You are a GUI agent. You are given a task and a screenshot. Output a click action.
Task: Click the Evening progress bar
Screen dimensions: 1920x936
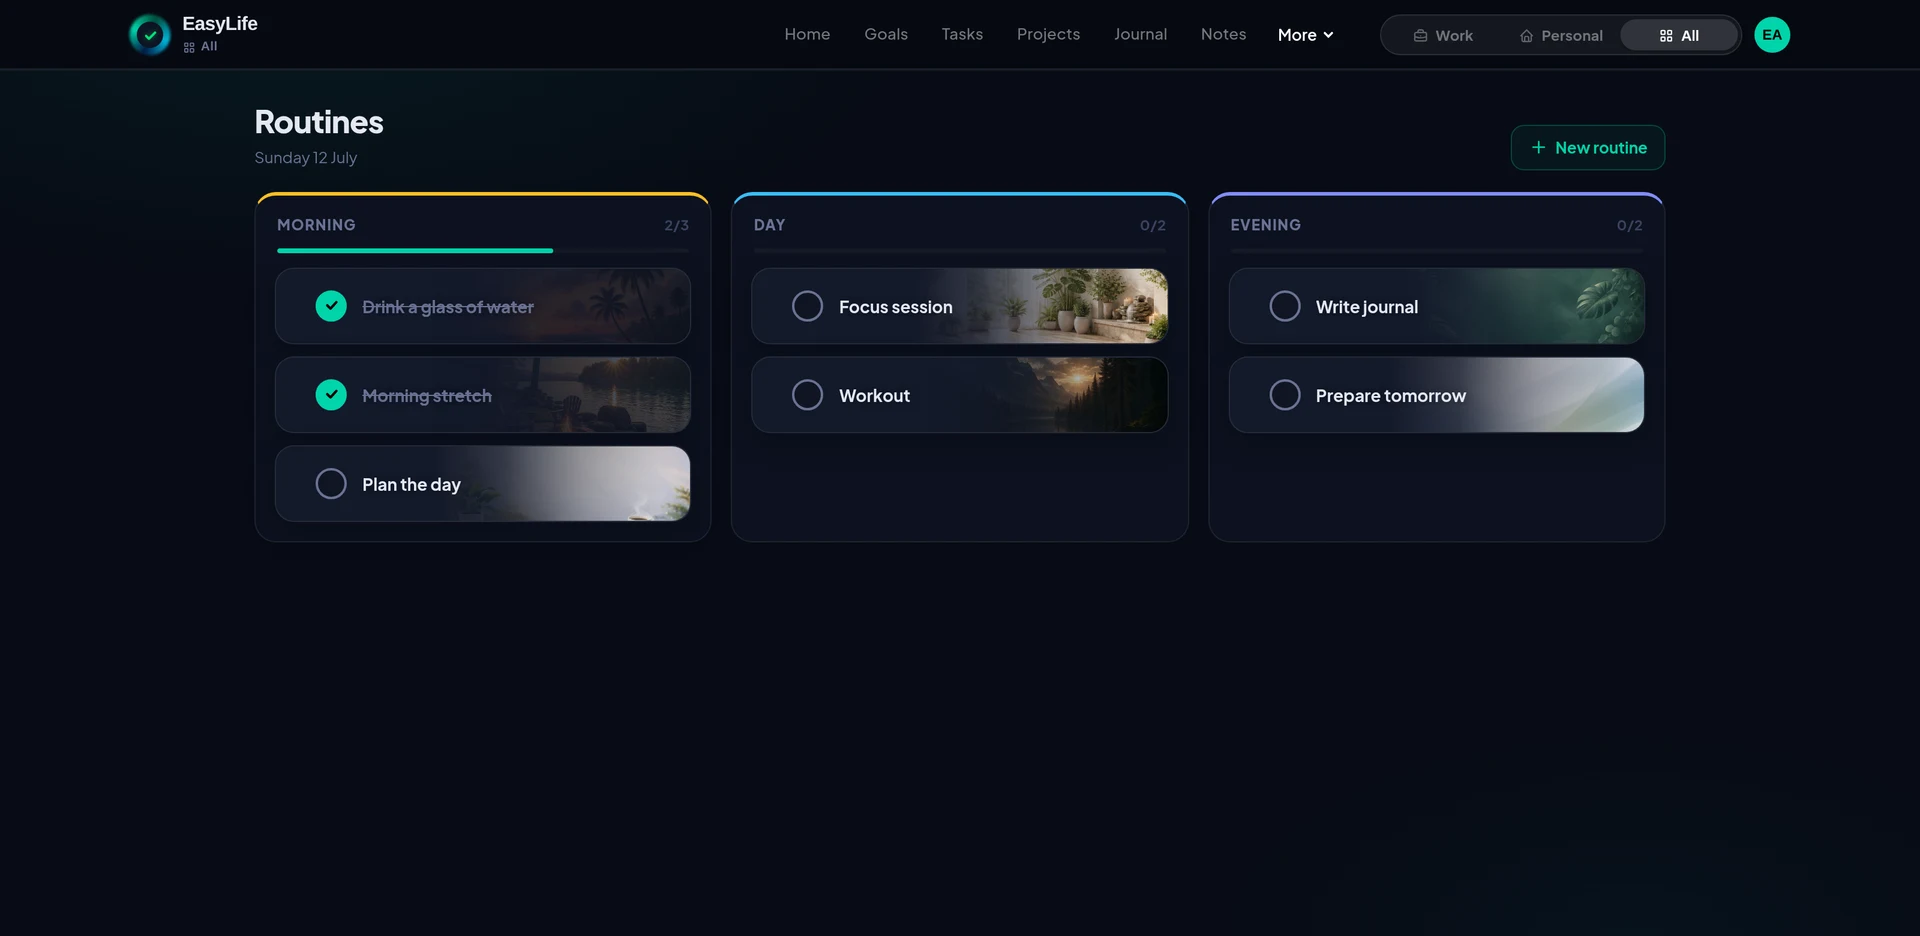click(1436, 251)
